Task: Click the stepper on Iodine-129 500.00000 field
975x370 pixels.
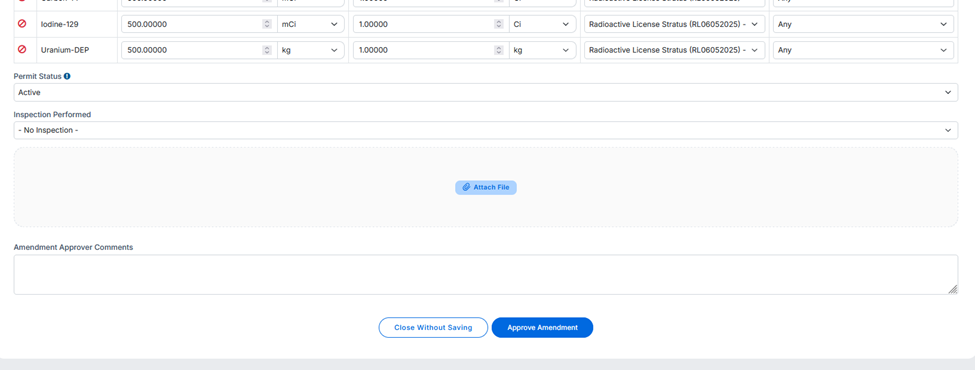Action: coord(267,24)
